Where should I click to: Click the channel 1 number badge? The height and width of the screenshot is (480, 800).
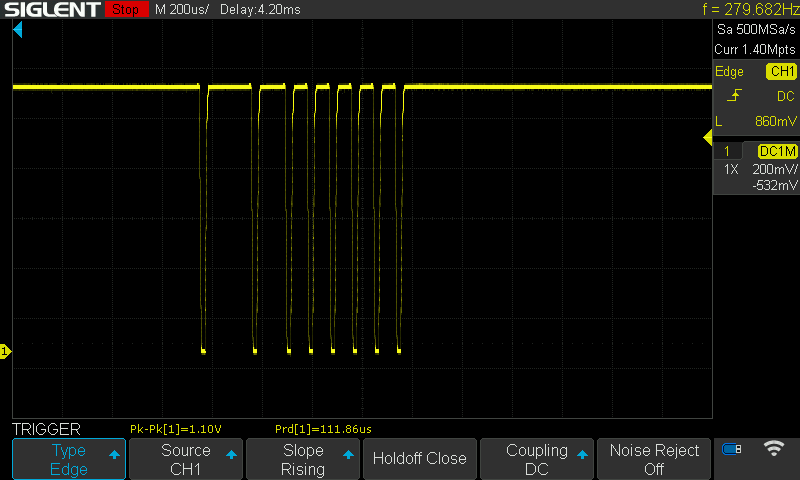click(727, 151)
